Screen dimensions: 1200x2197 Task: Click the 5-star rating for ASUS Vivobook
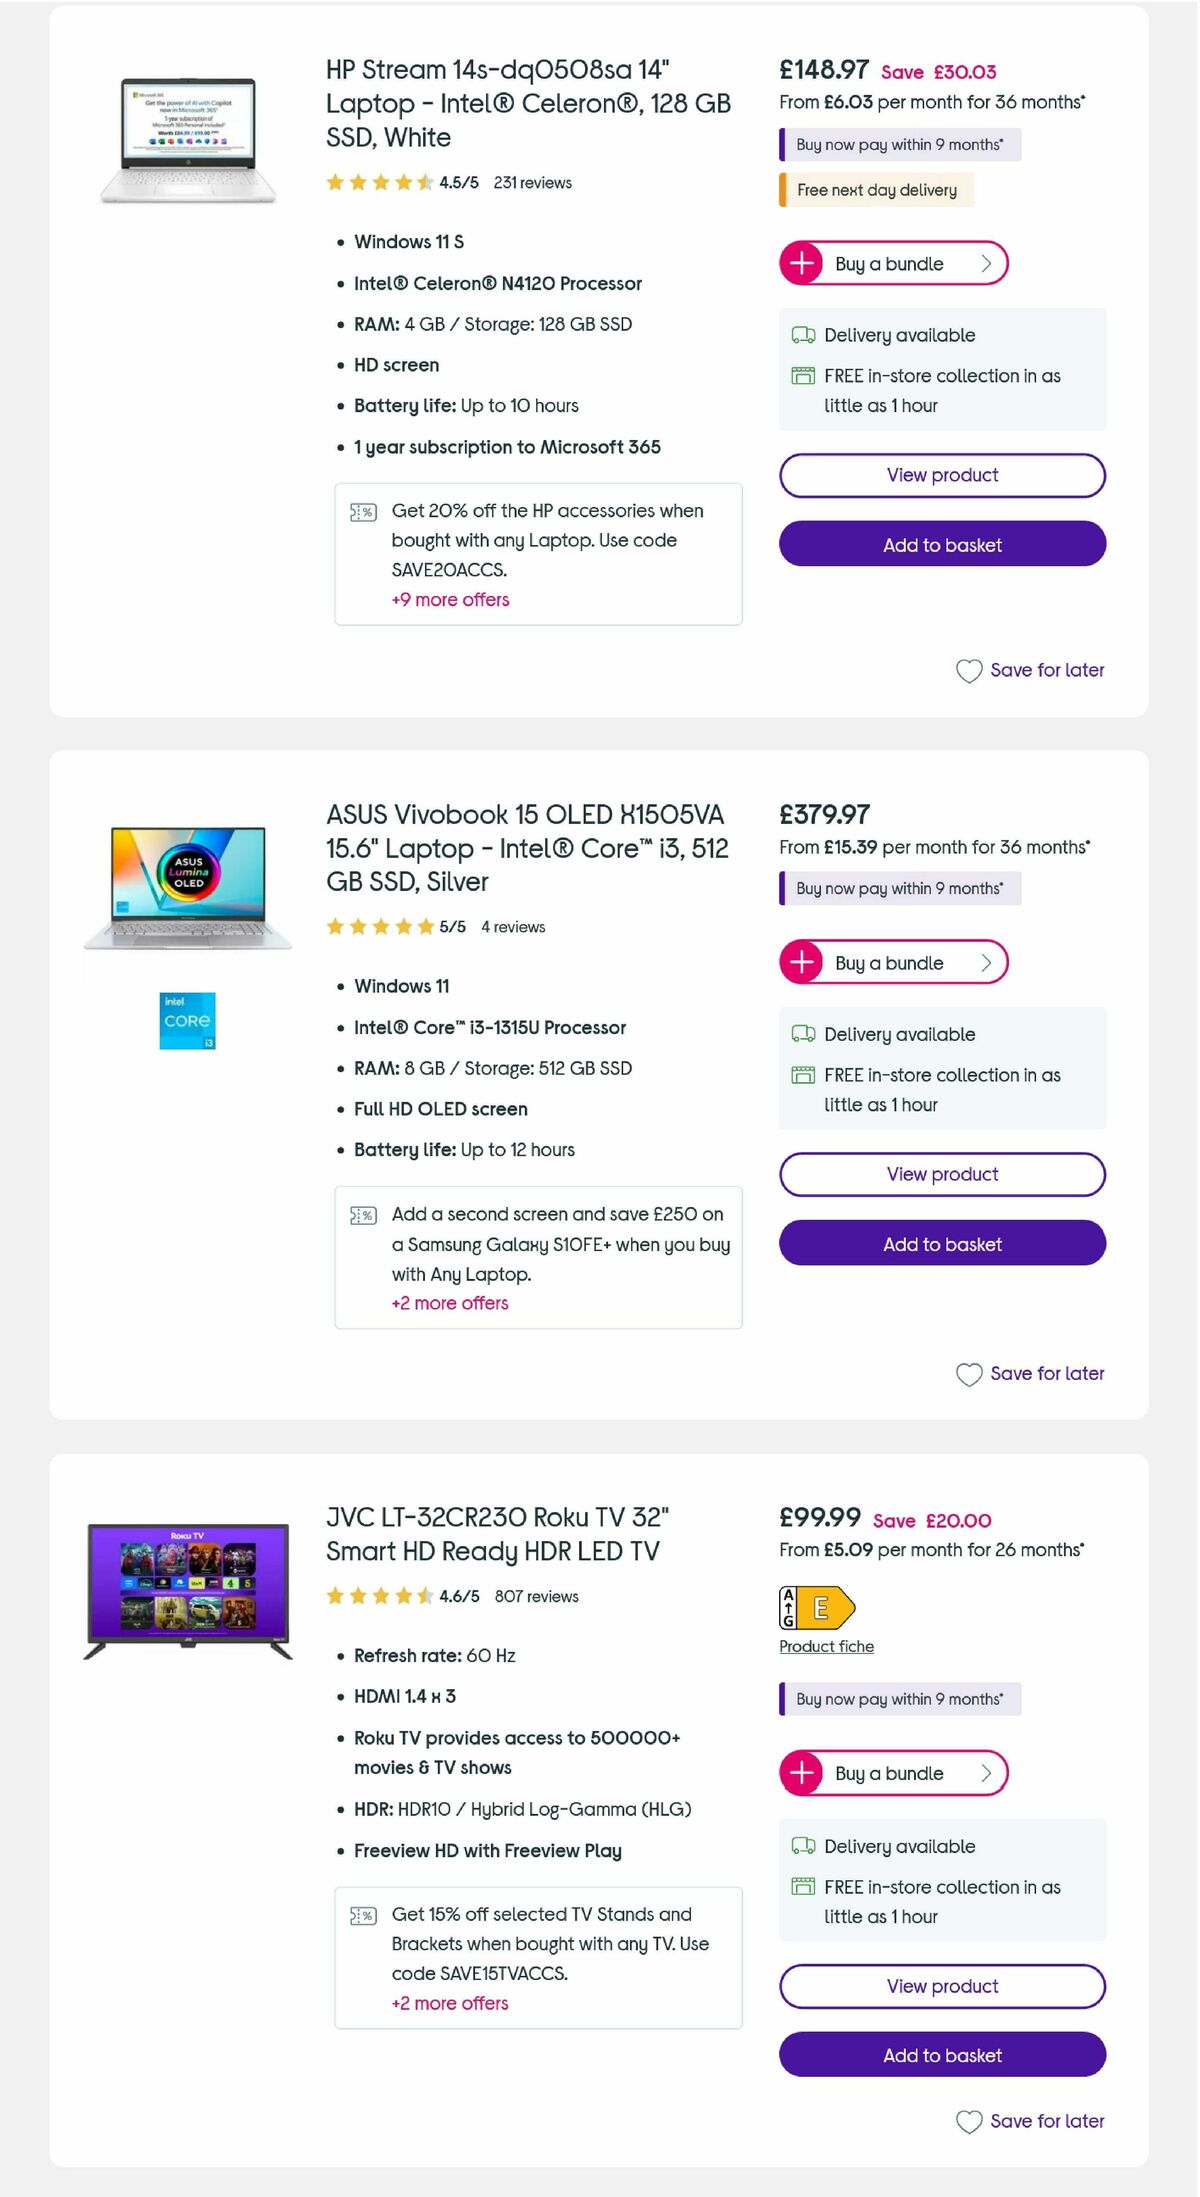[x=380, y=927]
